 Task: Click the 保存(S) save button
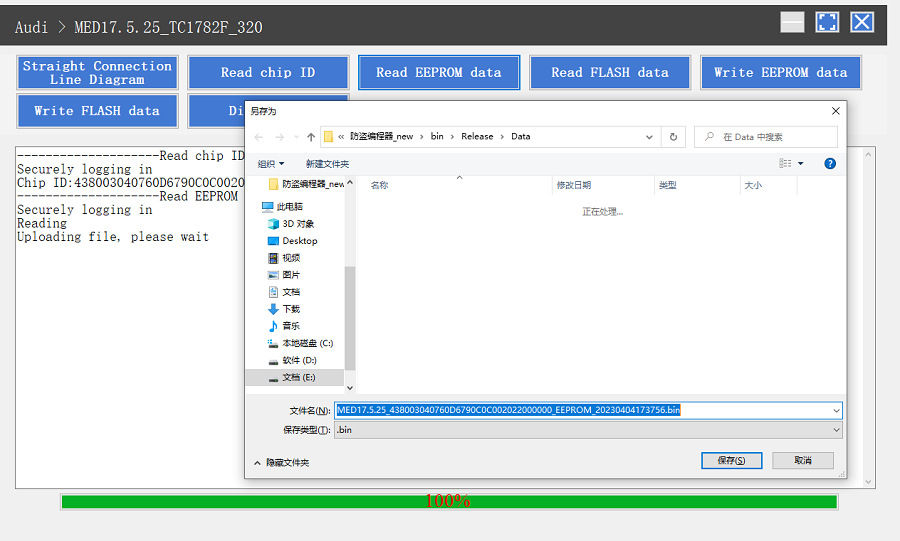[x=732, y=460]
